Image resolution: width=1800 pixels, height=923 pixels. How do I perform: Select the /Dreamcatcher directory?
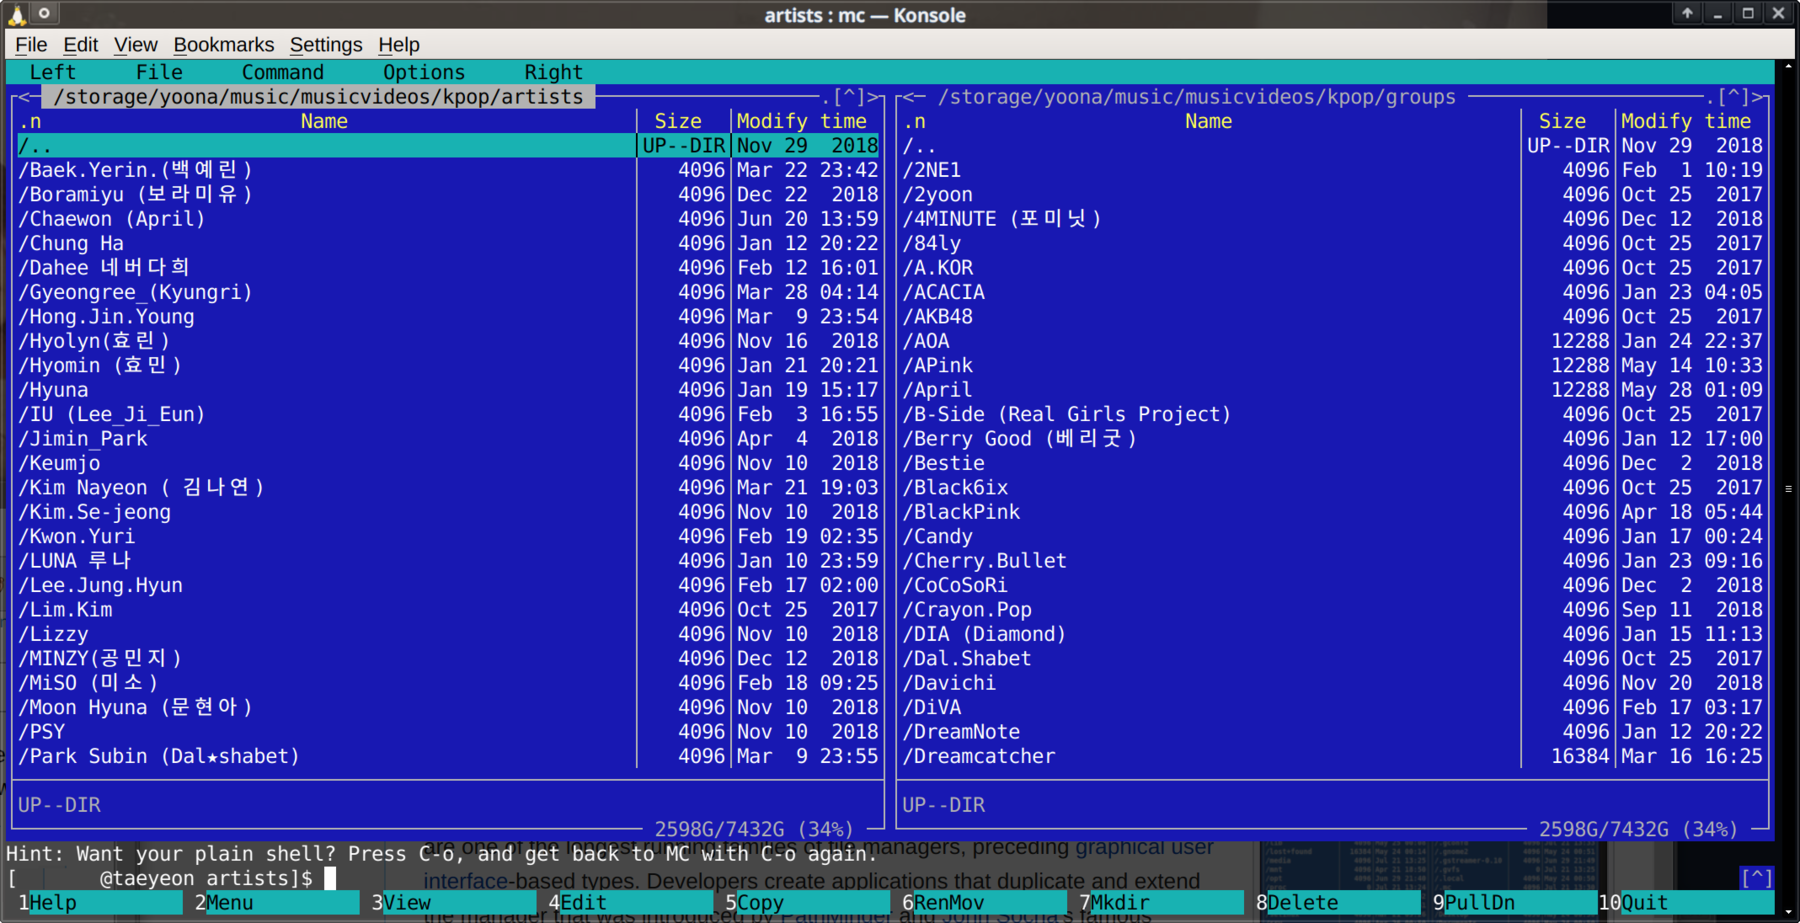(x=979, y=756)
